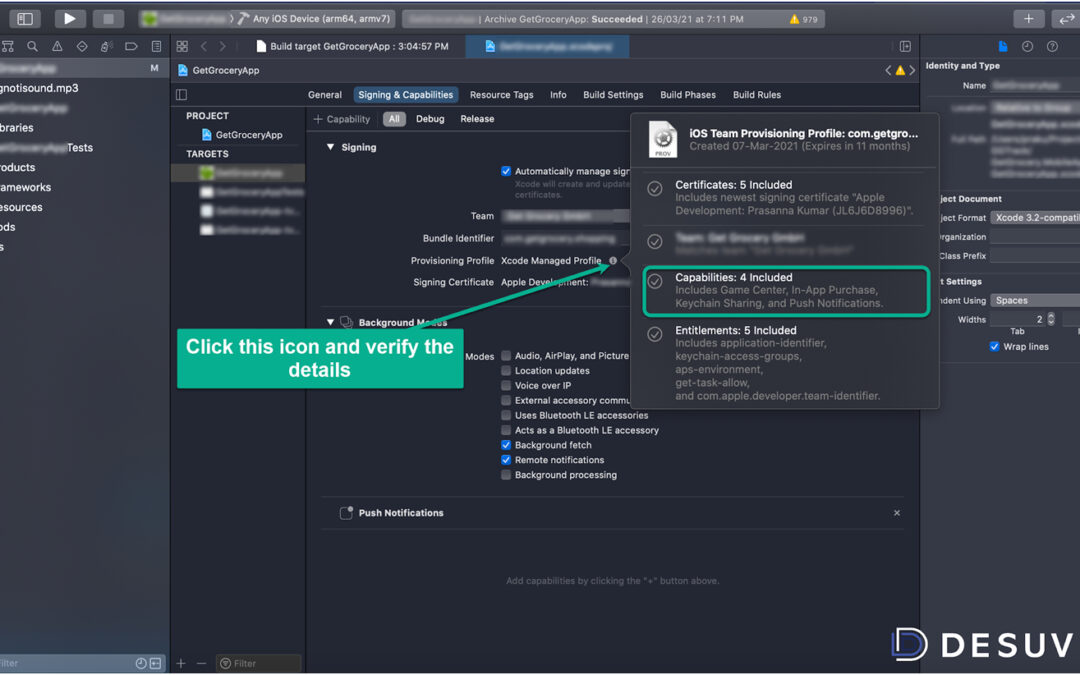This screenshot has height=675, width=1080.
Task: Click the yellow warning icon in jump bar
Action: [x=900, y=70]
